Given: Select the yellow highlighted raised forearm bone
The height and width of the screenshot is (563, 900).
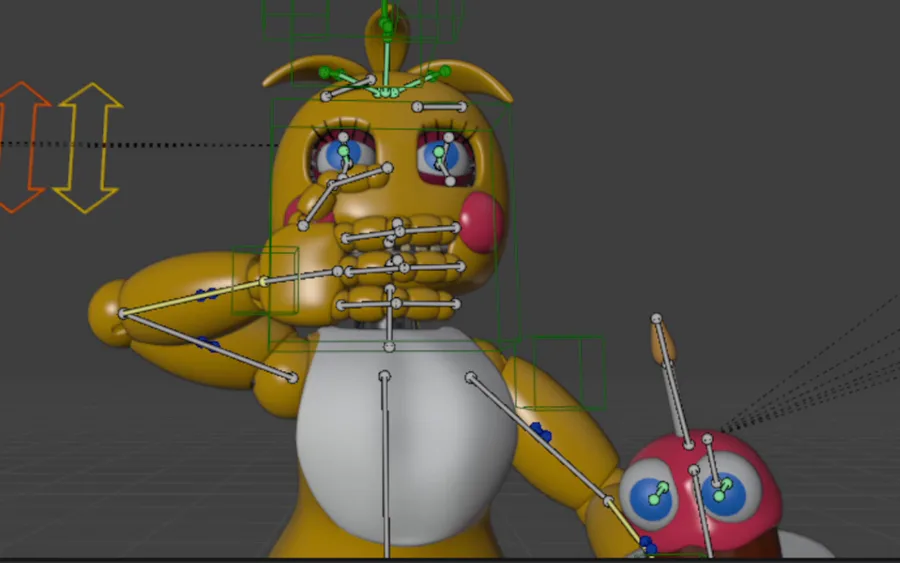Looking at the screenshot, I should coord(193,297).
